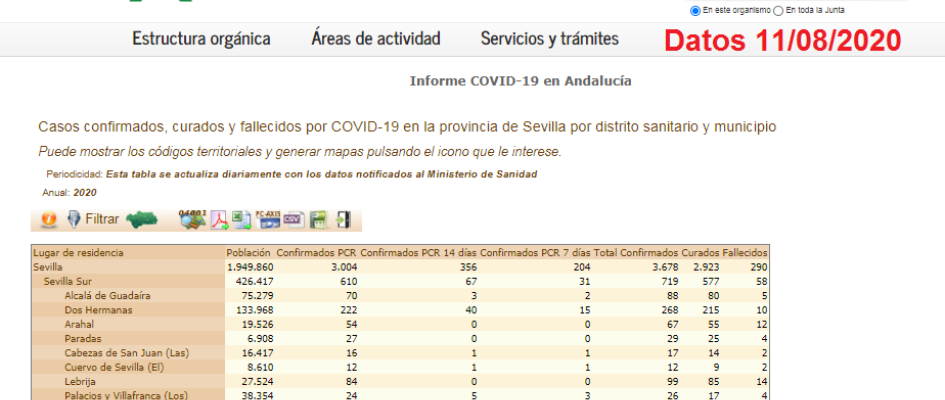The height and width of the screenshot is (400, 945).
Task: Open the Estructura orgánica menu
Action: (x=201, y=39)
